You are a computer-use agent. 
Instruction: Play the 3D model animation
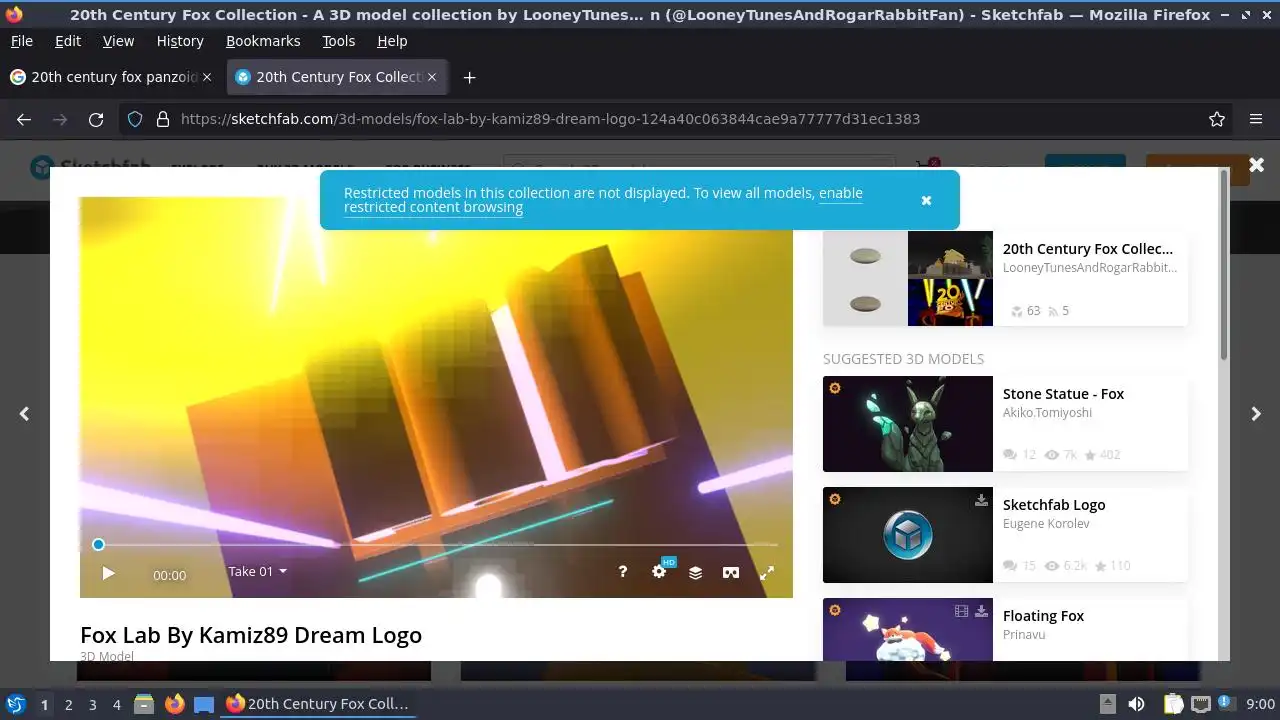(x=108, y=573)
